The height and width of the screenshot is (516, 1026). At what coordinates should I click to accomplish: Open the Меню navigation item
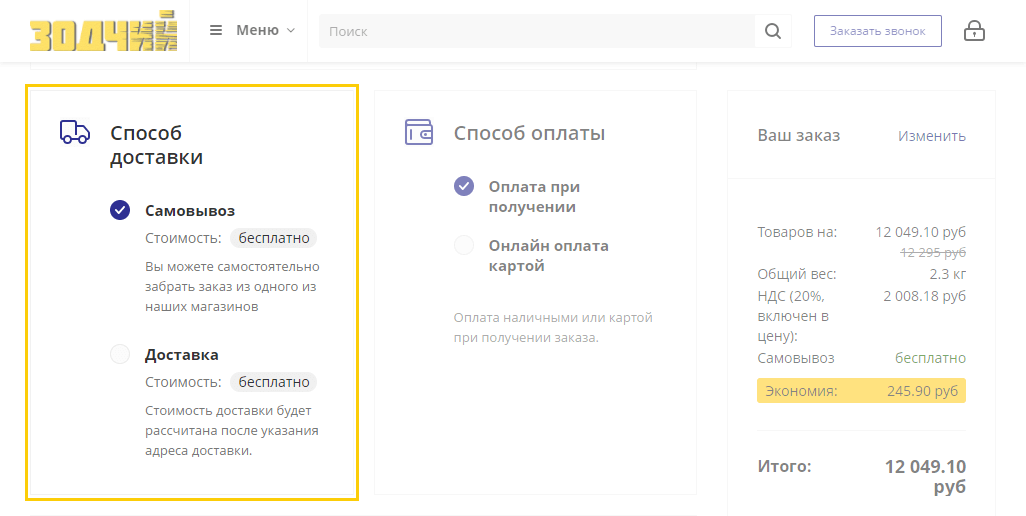pos(257,30)
